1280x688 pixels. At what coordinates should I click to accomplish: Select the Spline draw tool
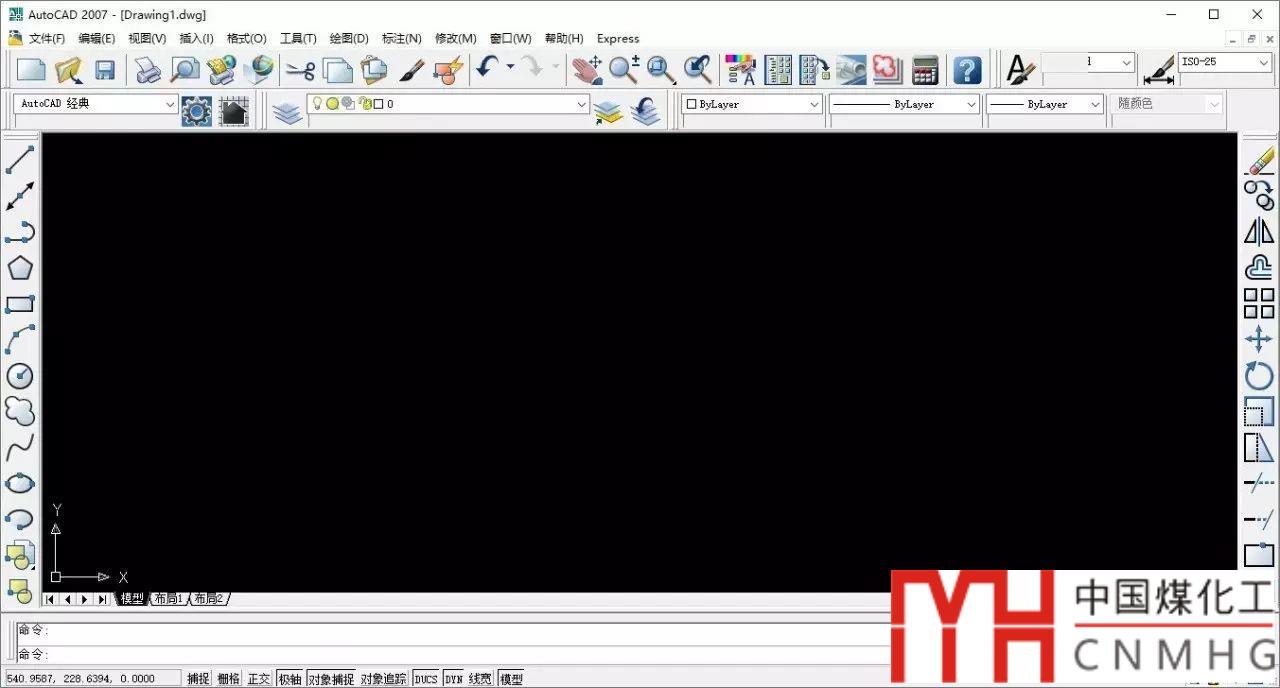click(20, 447)
